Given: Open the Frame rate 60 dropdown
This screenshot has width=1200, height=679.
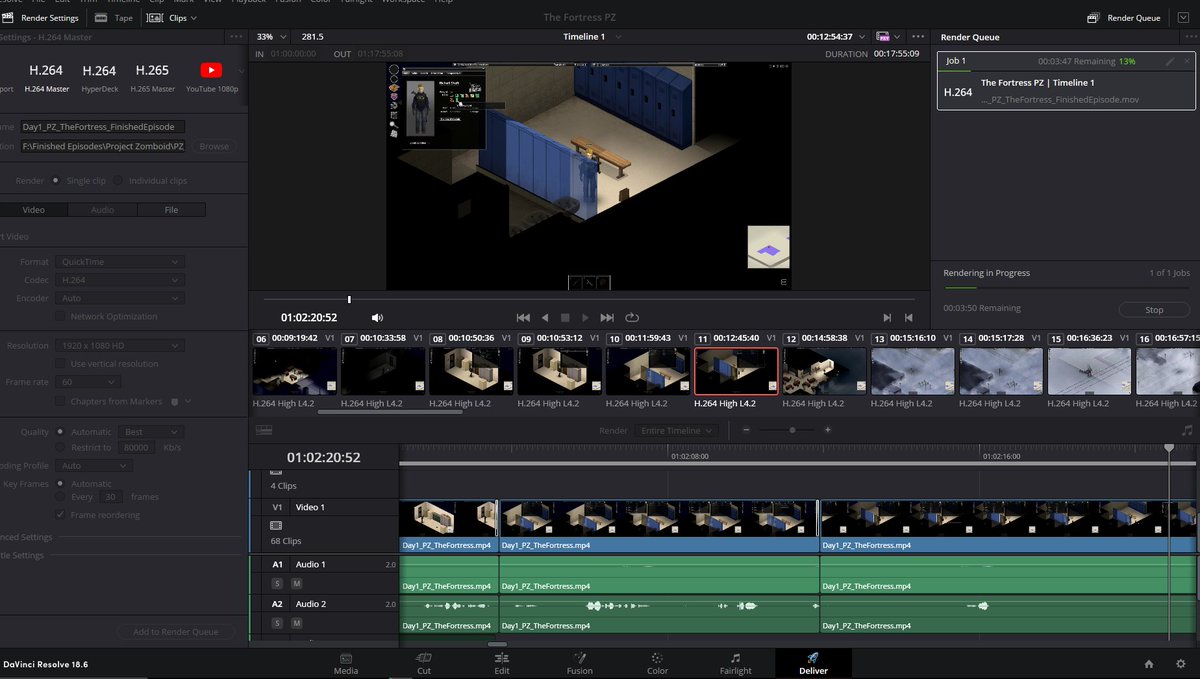Looking at the screenshot, I should [x=88, y=382].
